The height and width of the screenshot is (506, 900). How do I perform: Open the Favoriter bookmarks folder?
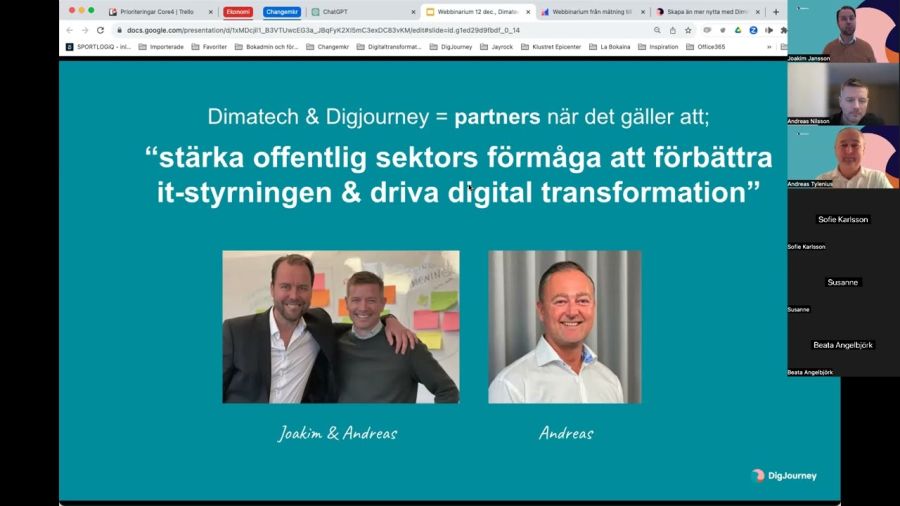209,47
